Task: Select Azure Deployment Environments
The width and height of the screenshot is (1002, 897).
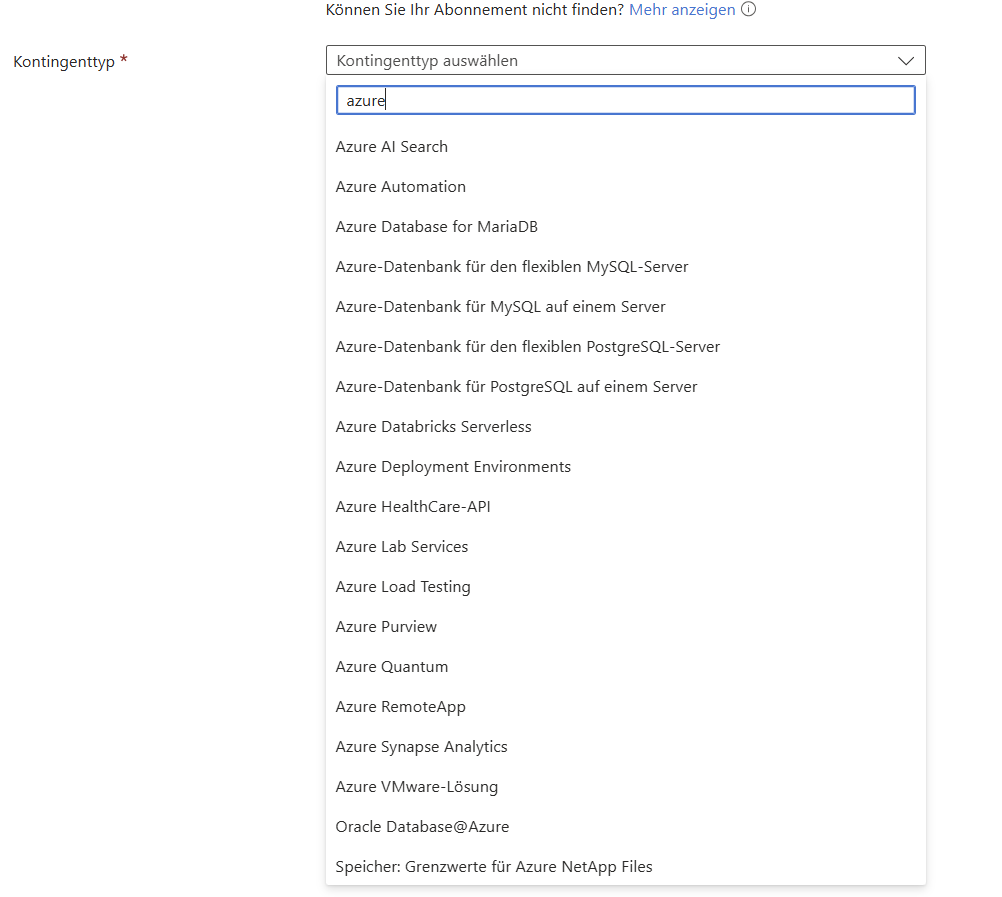Action: (x=626, y=467)
